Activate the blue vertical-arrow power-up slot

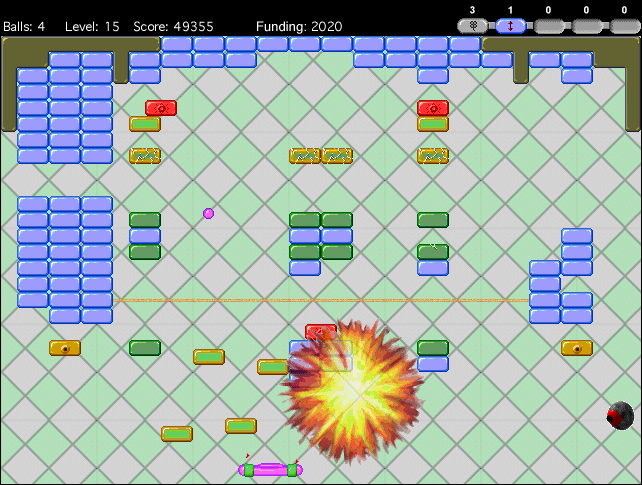511,26
